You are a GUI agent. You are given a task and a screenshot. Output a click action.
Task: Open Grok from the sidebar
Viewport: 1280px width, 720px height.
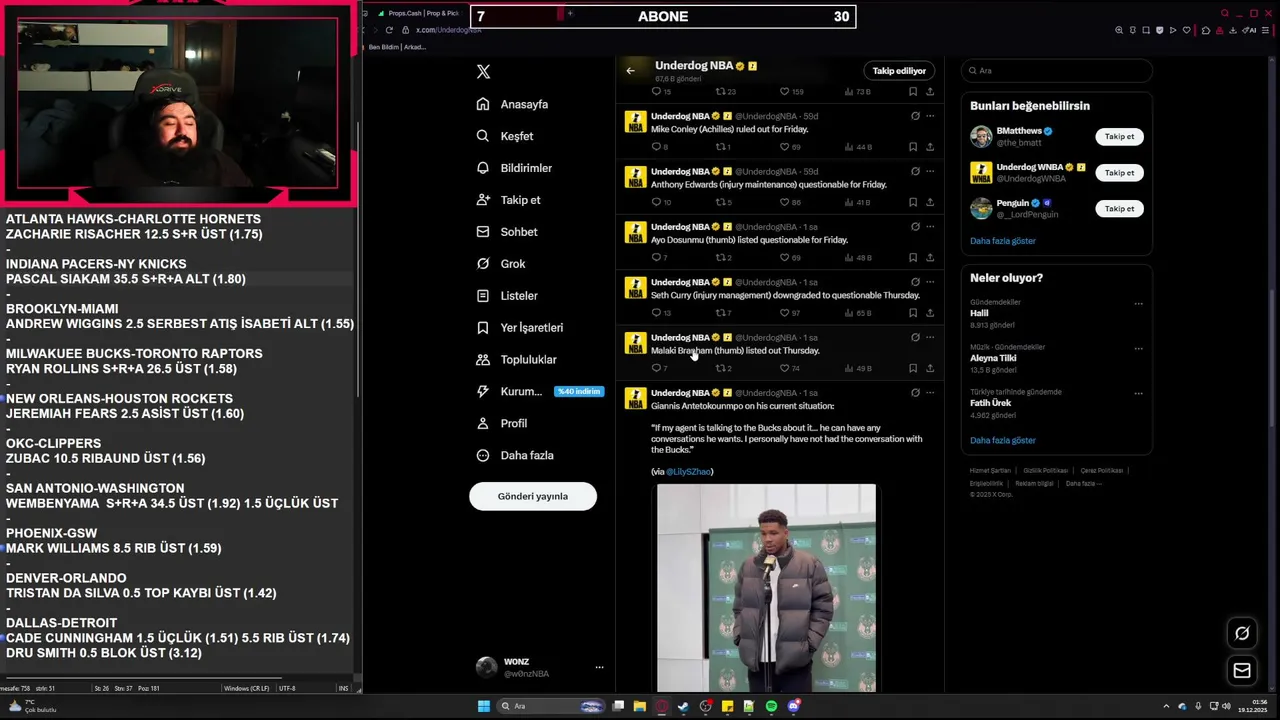500,264
